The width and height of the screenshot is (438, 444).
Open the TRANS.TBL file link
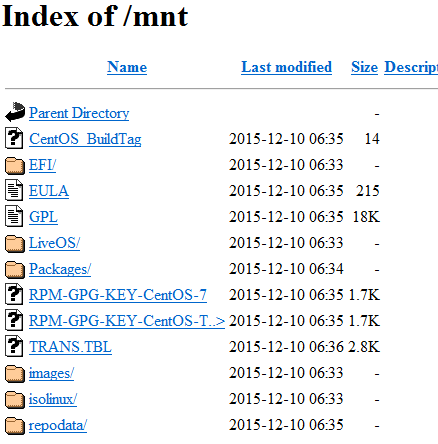pyautogui.click(x=70, y=347)
